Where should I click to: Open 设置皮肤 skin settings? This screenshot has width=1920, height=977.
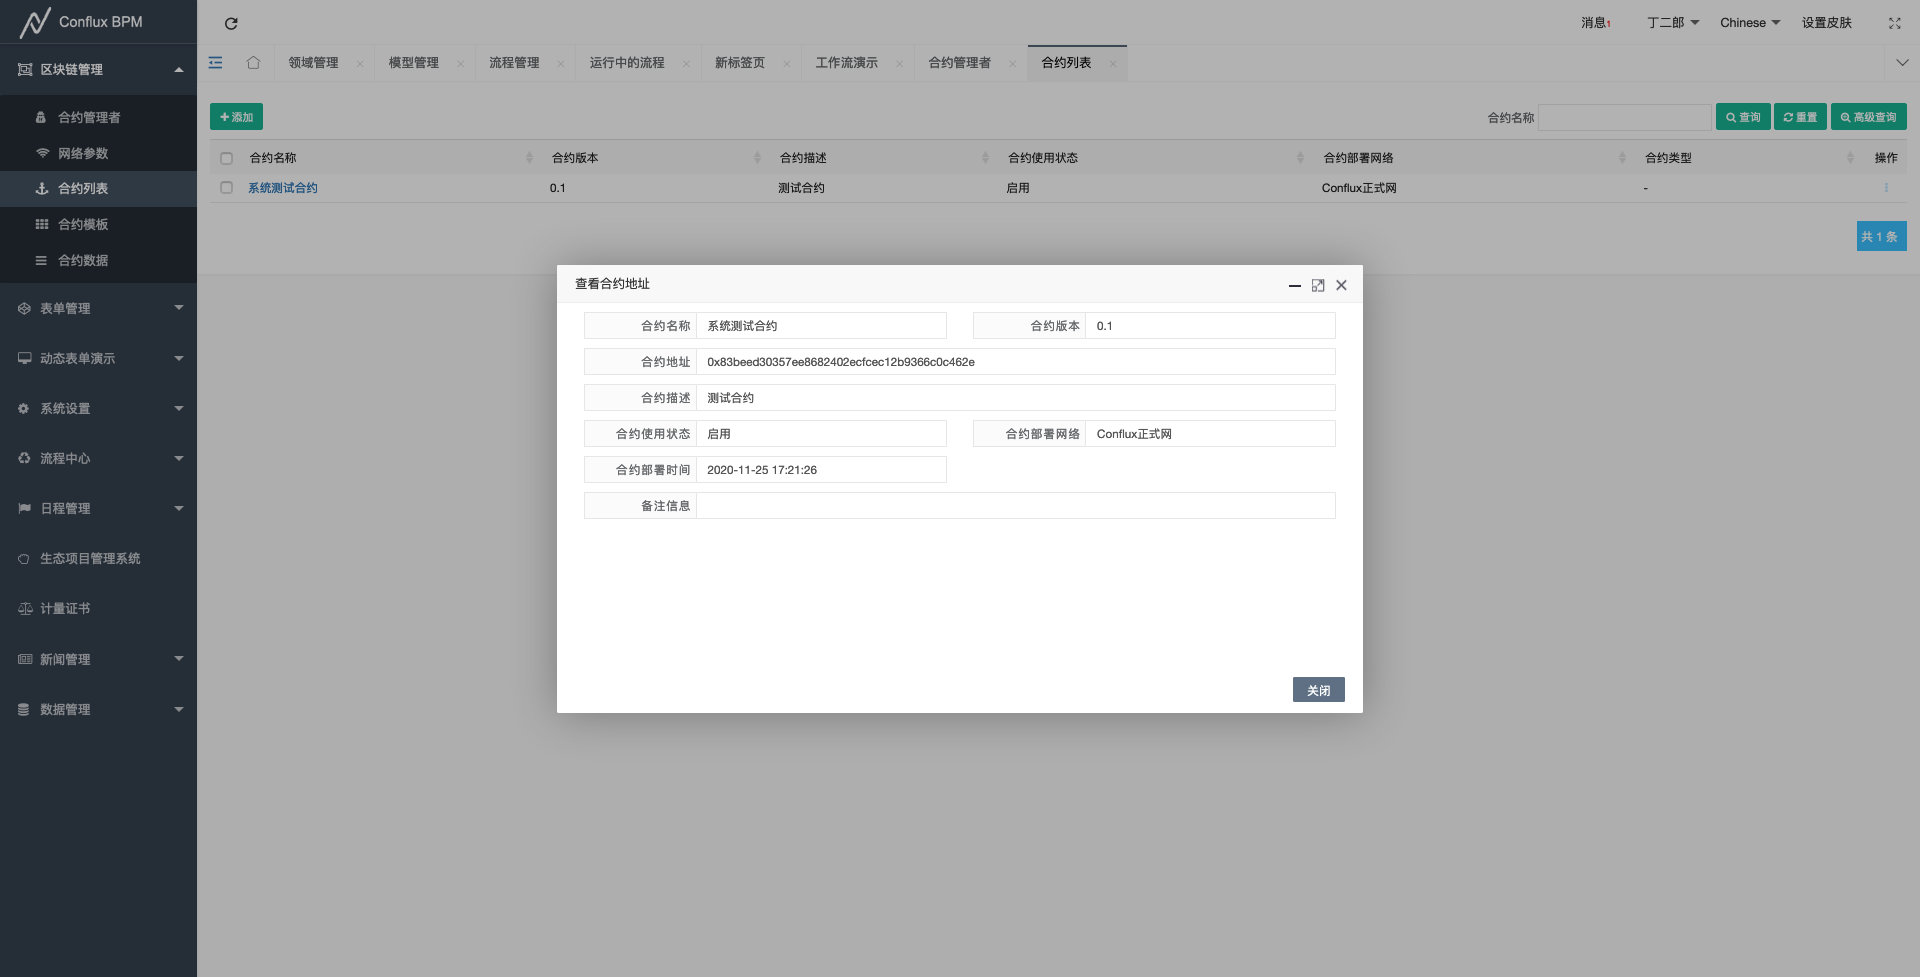point(1826,23)
